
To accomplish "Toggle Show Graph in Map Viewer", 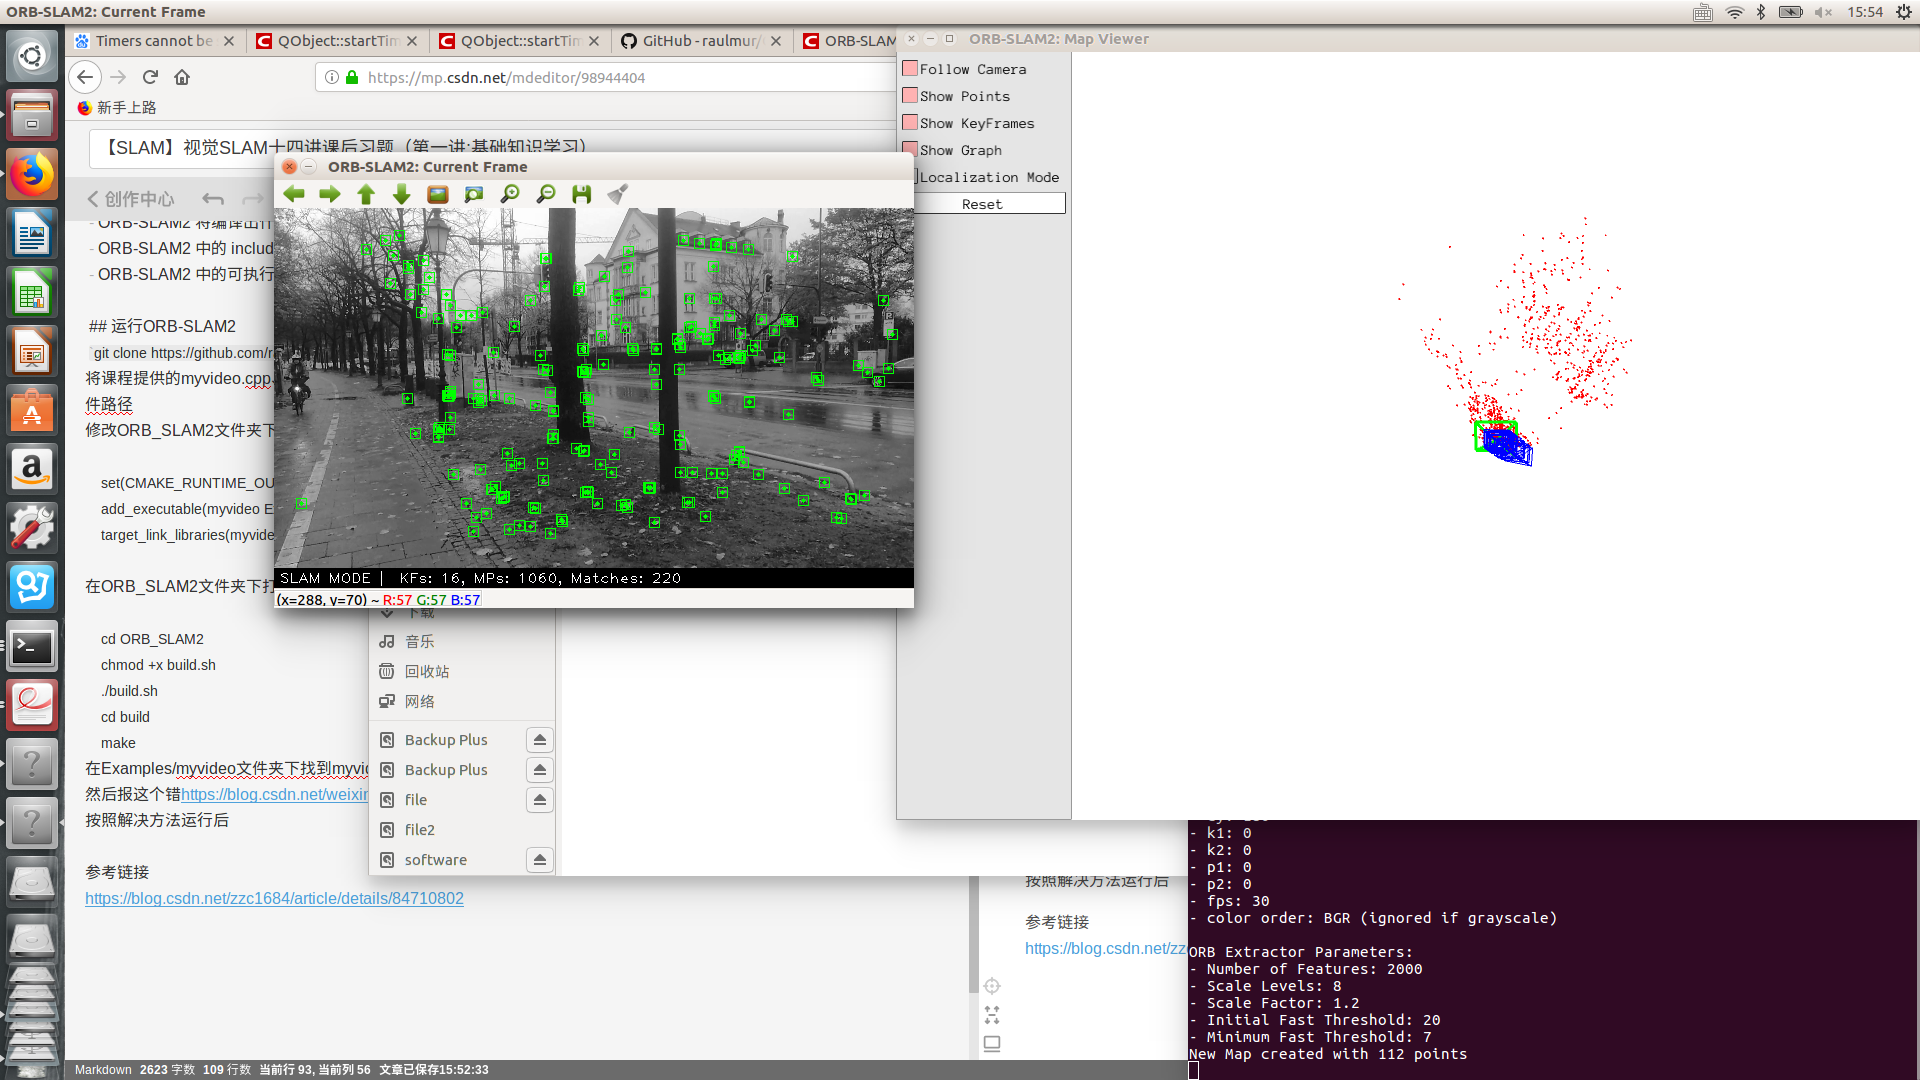I will (x=910, y=150).
